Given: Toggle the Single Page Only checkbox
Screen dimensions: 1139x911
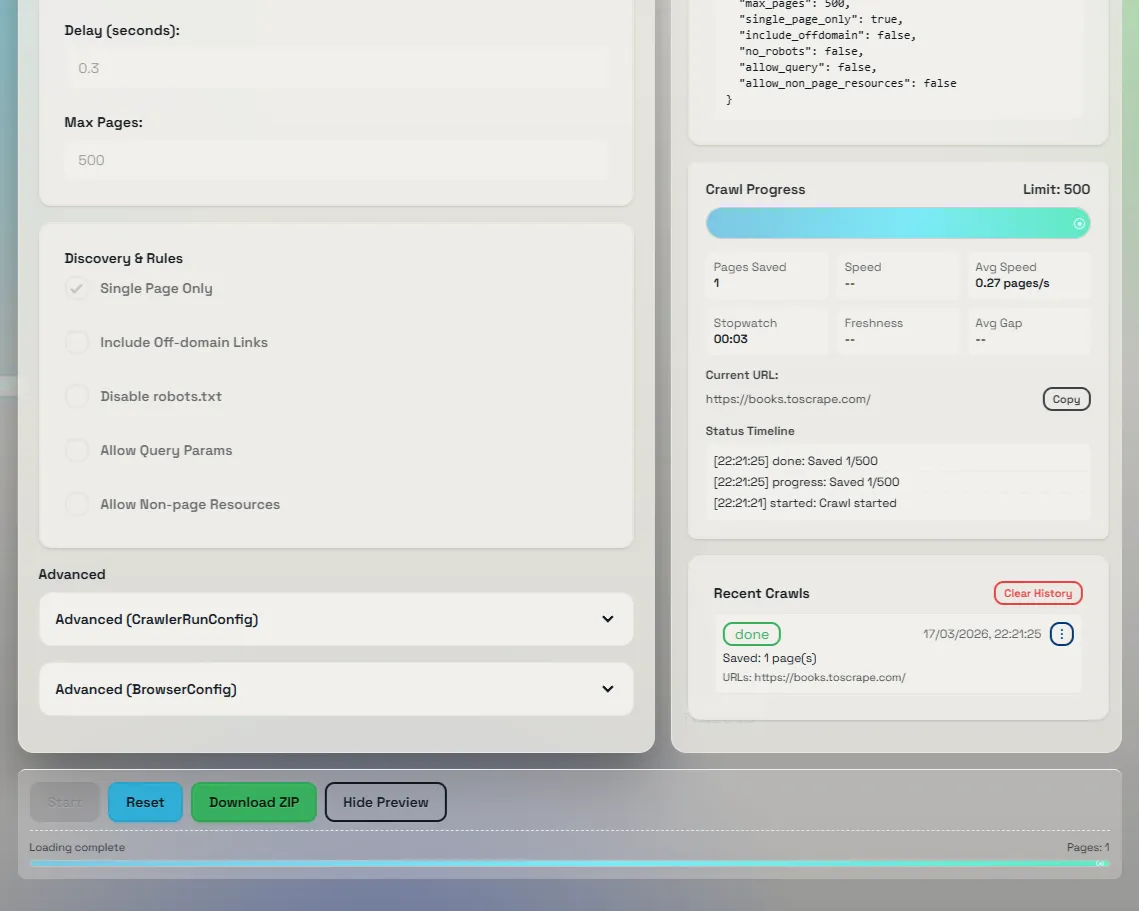Looking at the screenshot, I should pos(76,288).
